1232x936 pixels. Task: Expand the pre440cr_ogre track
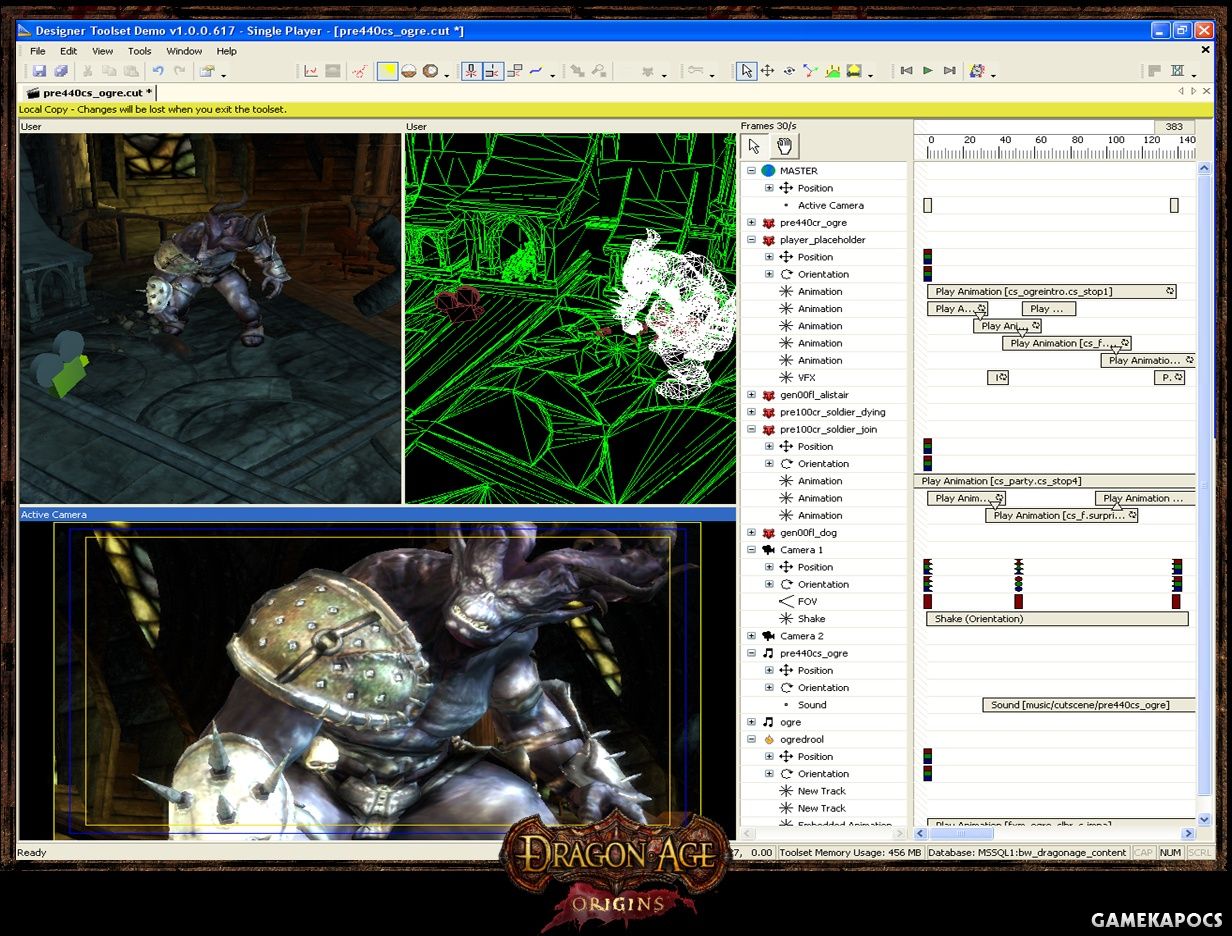tap(751, 223)
